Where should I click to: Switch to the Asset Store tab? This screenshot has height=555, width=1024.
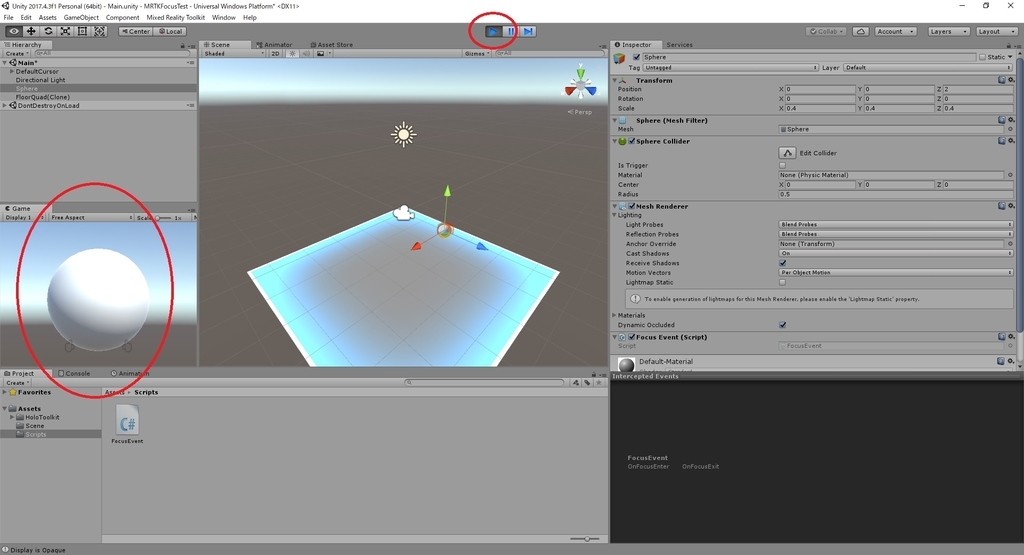click(332, 44)
